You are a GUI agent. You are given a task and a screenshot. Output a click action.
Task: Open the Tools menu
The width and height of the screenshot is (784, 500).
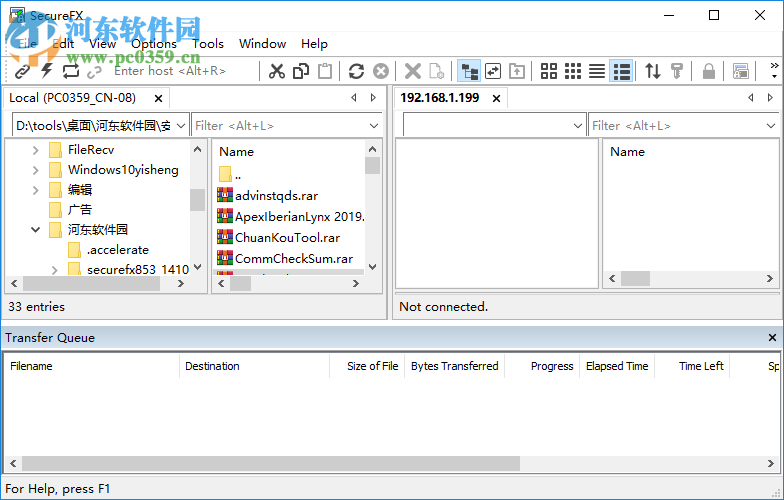coord(208,44)
